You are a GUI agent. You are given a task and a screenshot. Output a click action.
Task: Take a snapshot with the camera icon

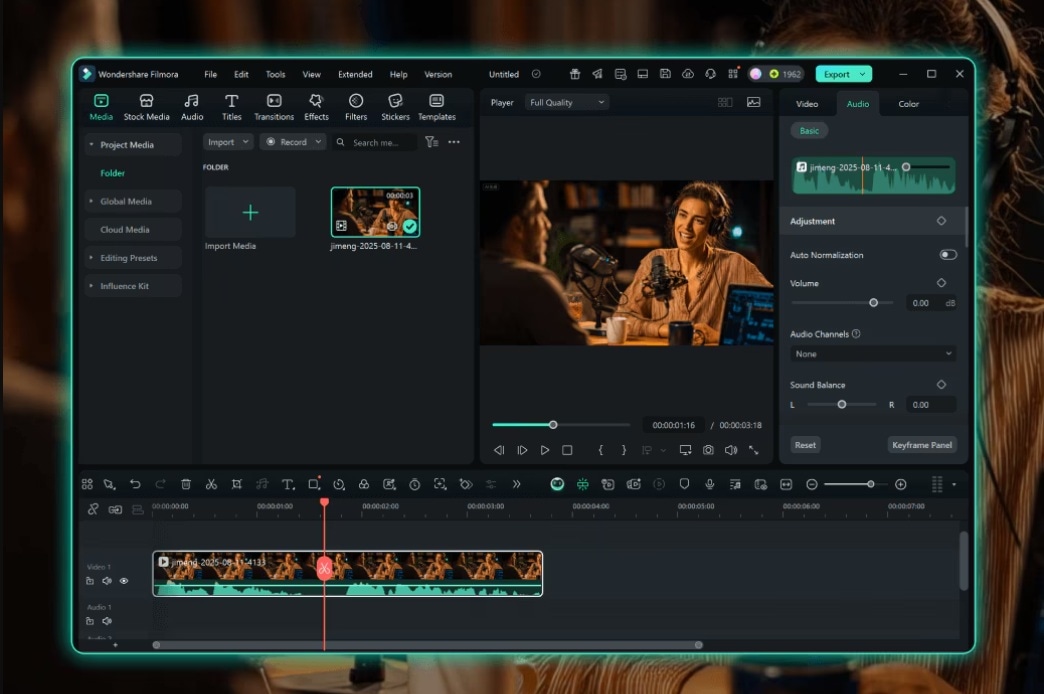708,450
